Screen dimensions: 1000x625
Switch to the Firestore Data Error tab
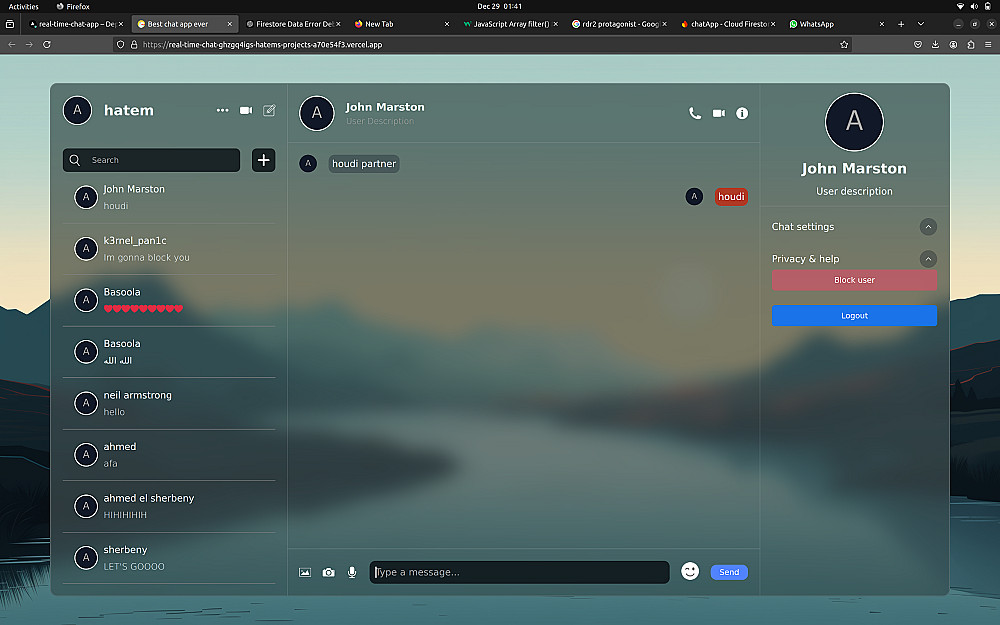293,24
